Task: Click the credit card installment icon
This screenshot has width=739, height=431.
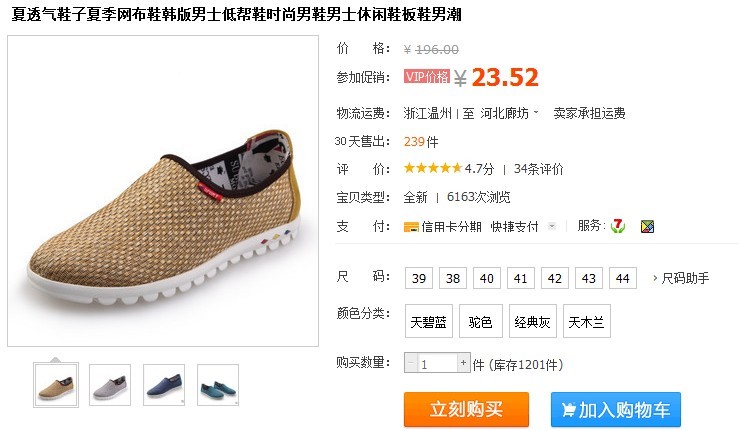Action: click(411, 227)
